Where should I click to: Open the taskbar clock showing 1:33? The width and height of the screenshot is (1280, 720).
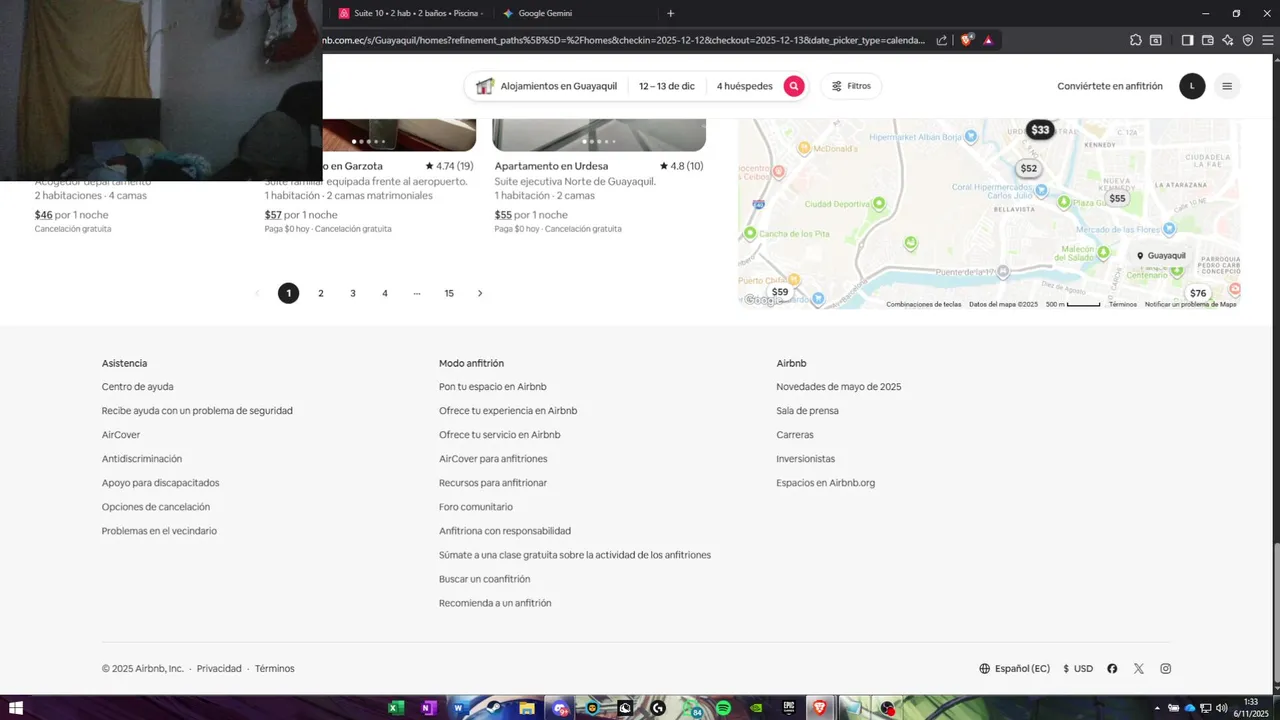[1251, 708]
